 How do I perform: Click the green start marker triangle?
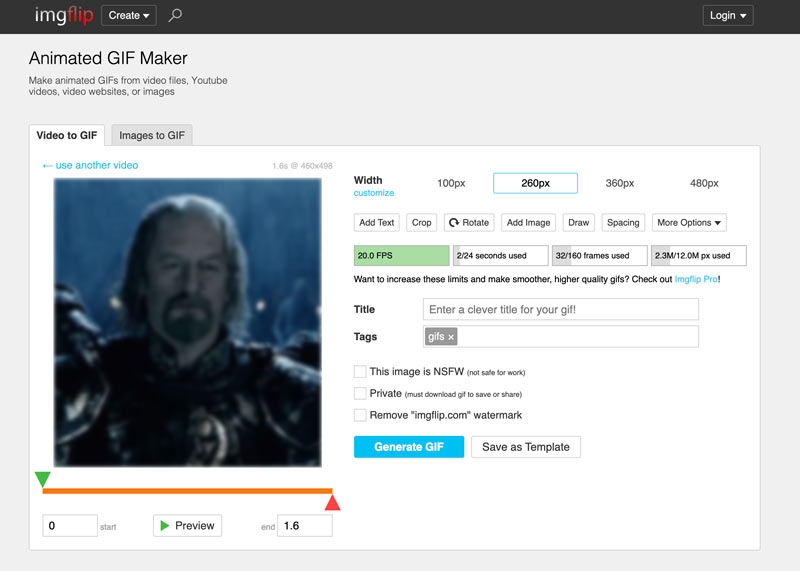pos(43,479)
